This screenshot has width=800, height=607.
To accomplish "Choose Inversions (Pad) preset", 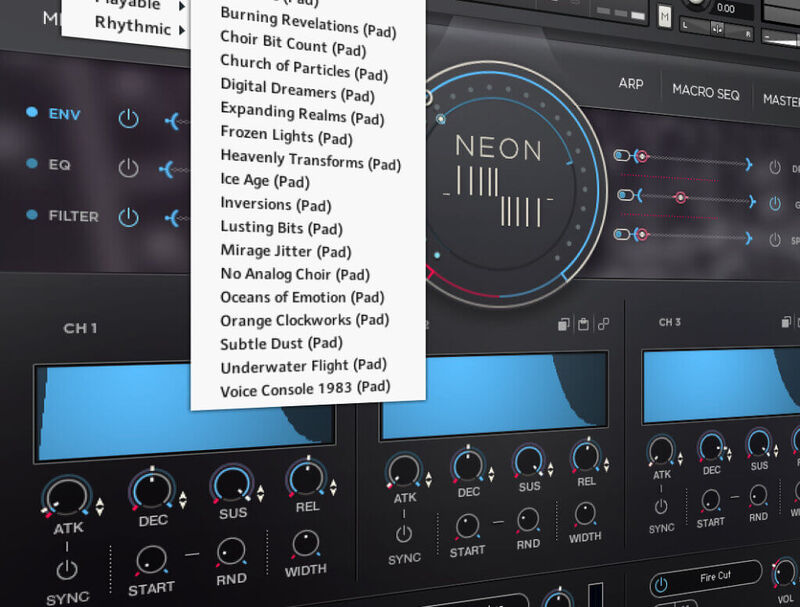I will [276, 204].
